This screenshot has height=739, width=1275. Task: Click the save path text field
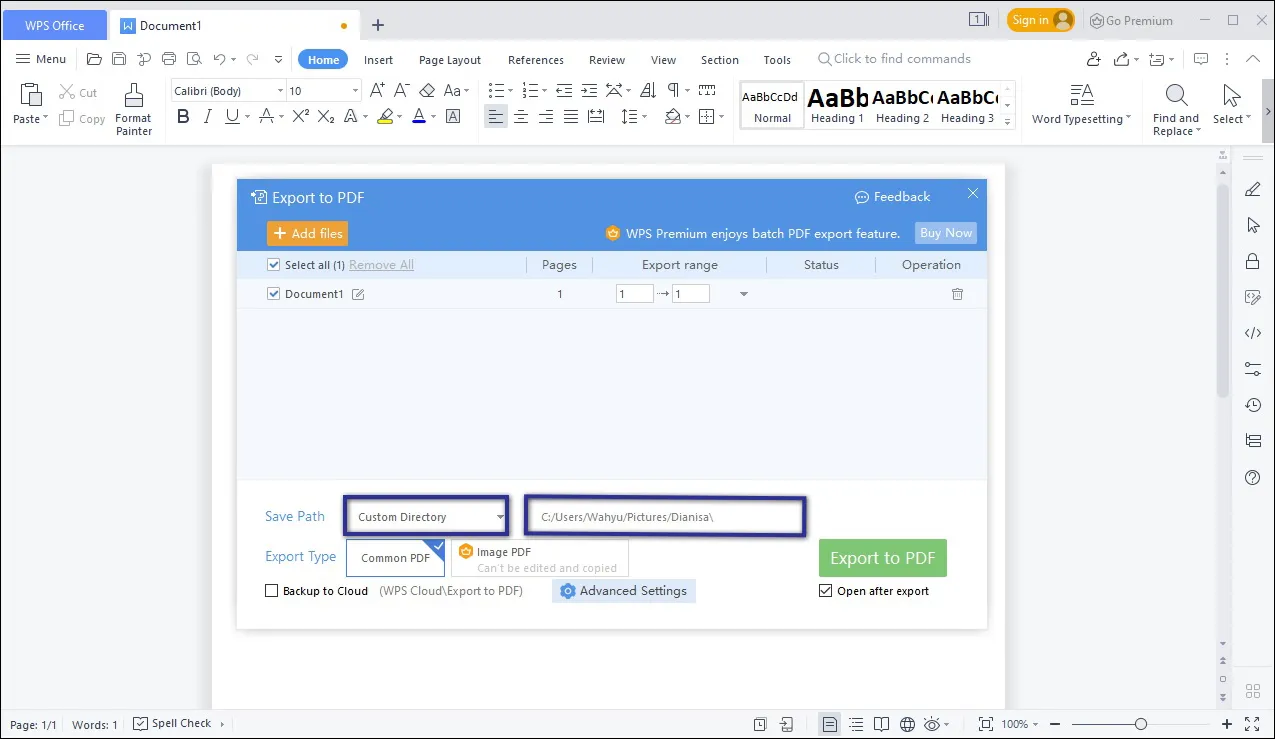(x=665, y=517)
